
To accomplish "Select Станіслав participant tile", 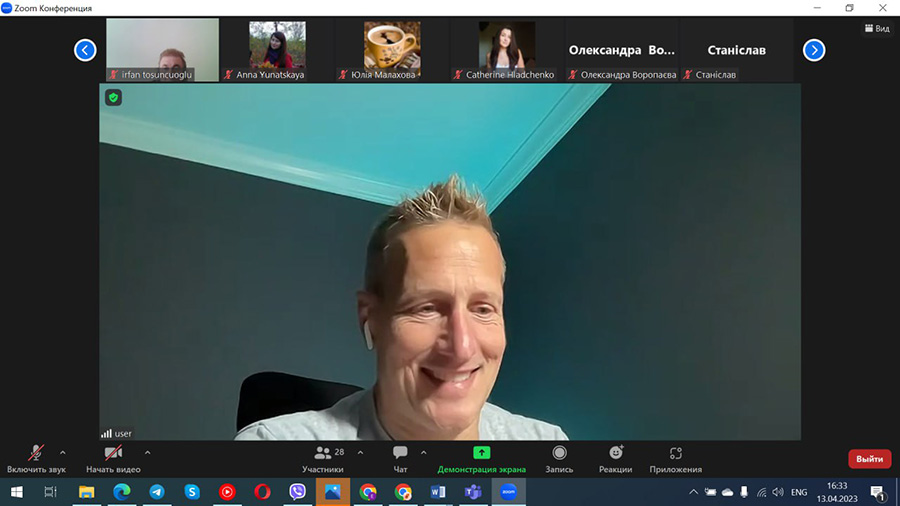I will click(x=736, y=50).
